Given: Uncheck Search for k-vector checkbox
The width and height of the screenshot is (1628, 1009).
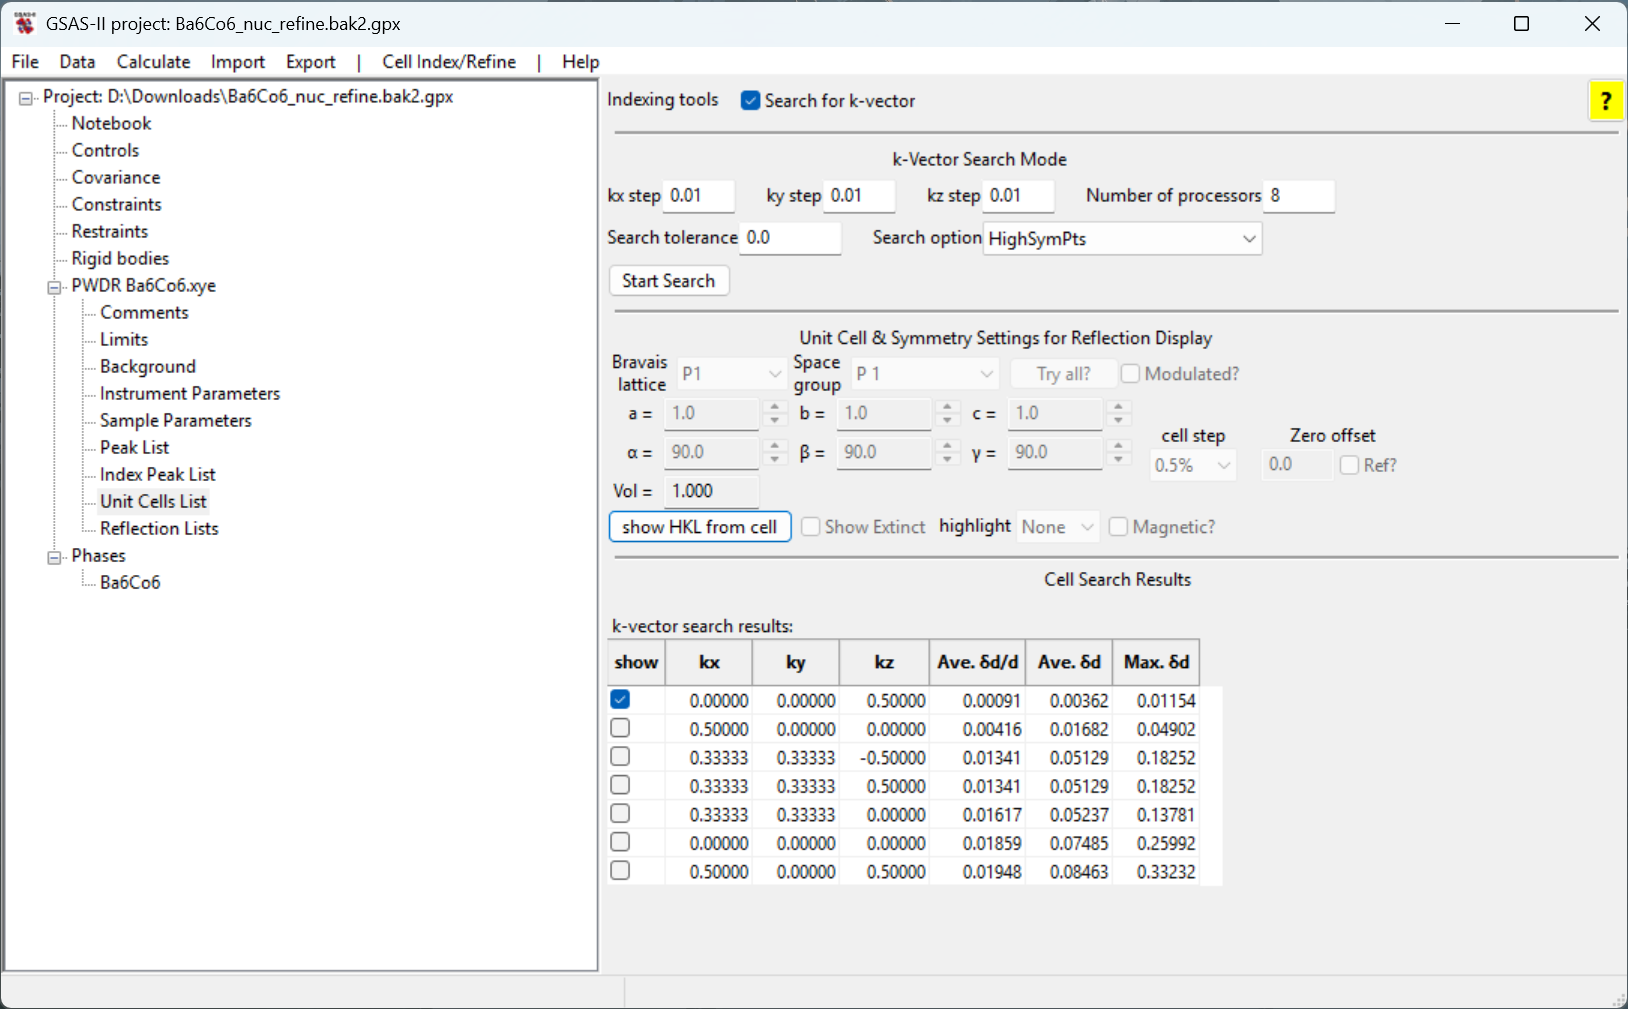Looking at the screenshot, I should pyautogui.click(x=750, y=101).
